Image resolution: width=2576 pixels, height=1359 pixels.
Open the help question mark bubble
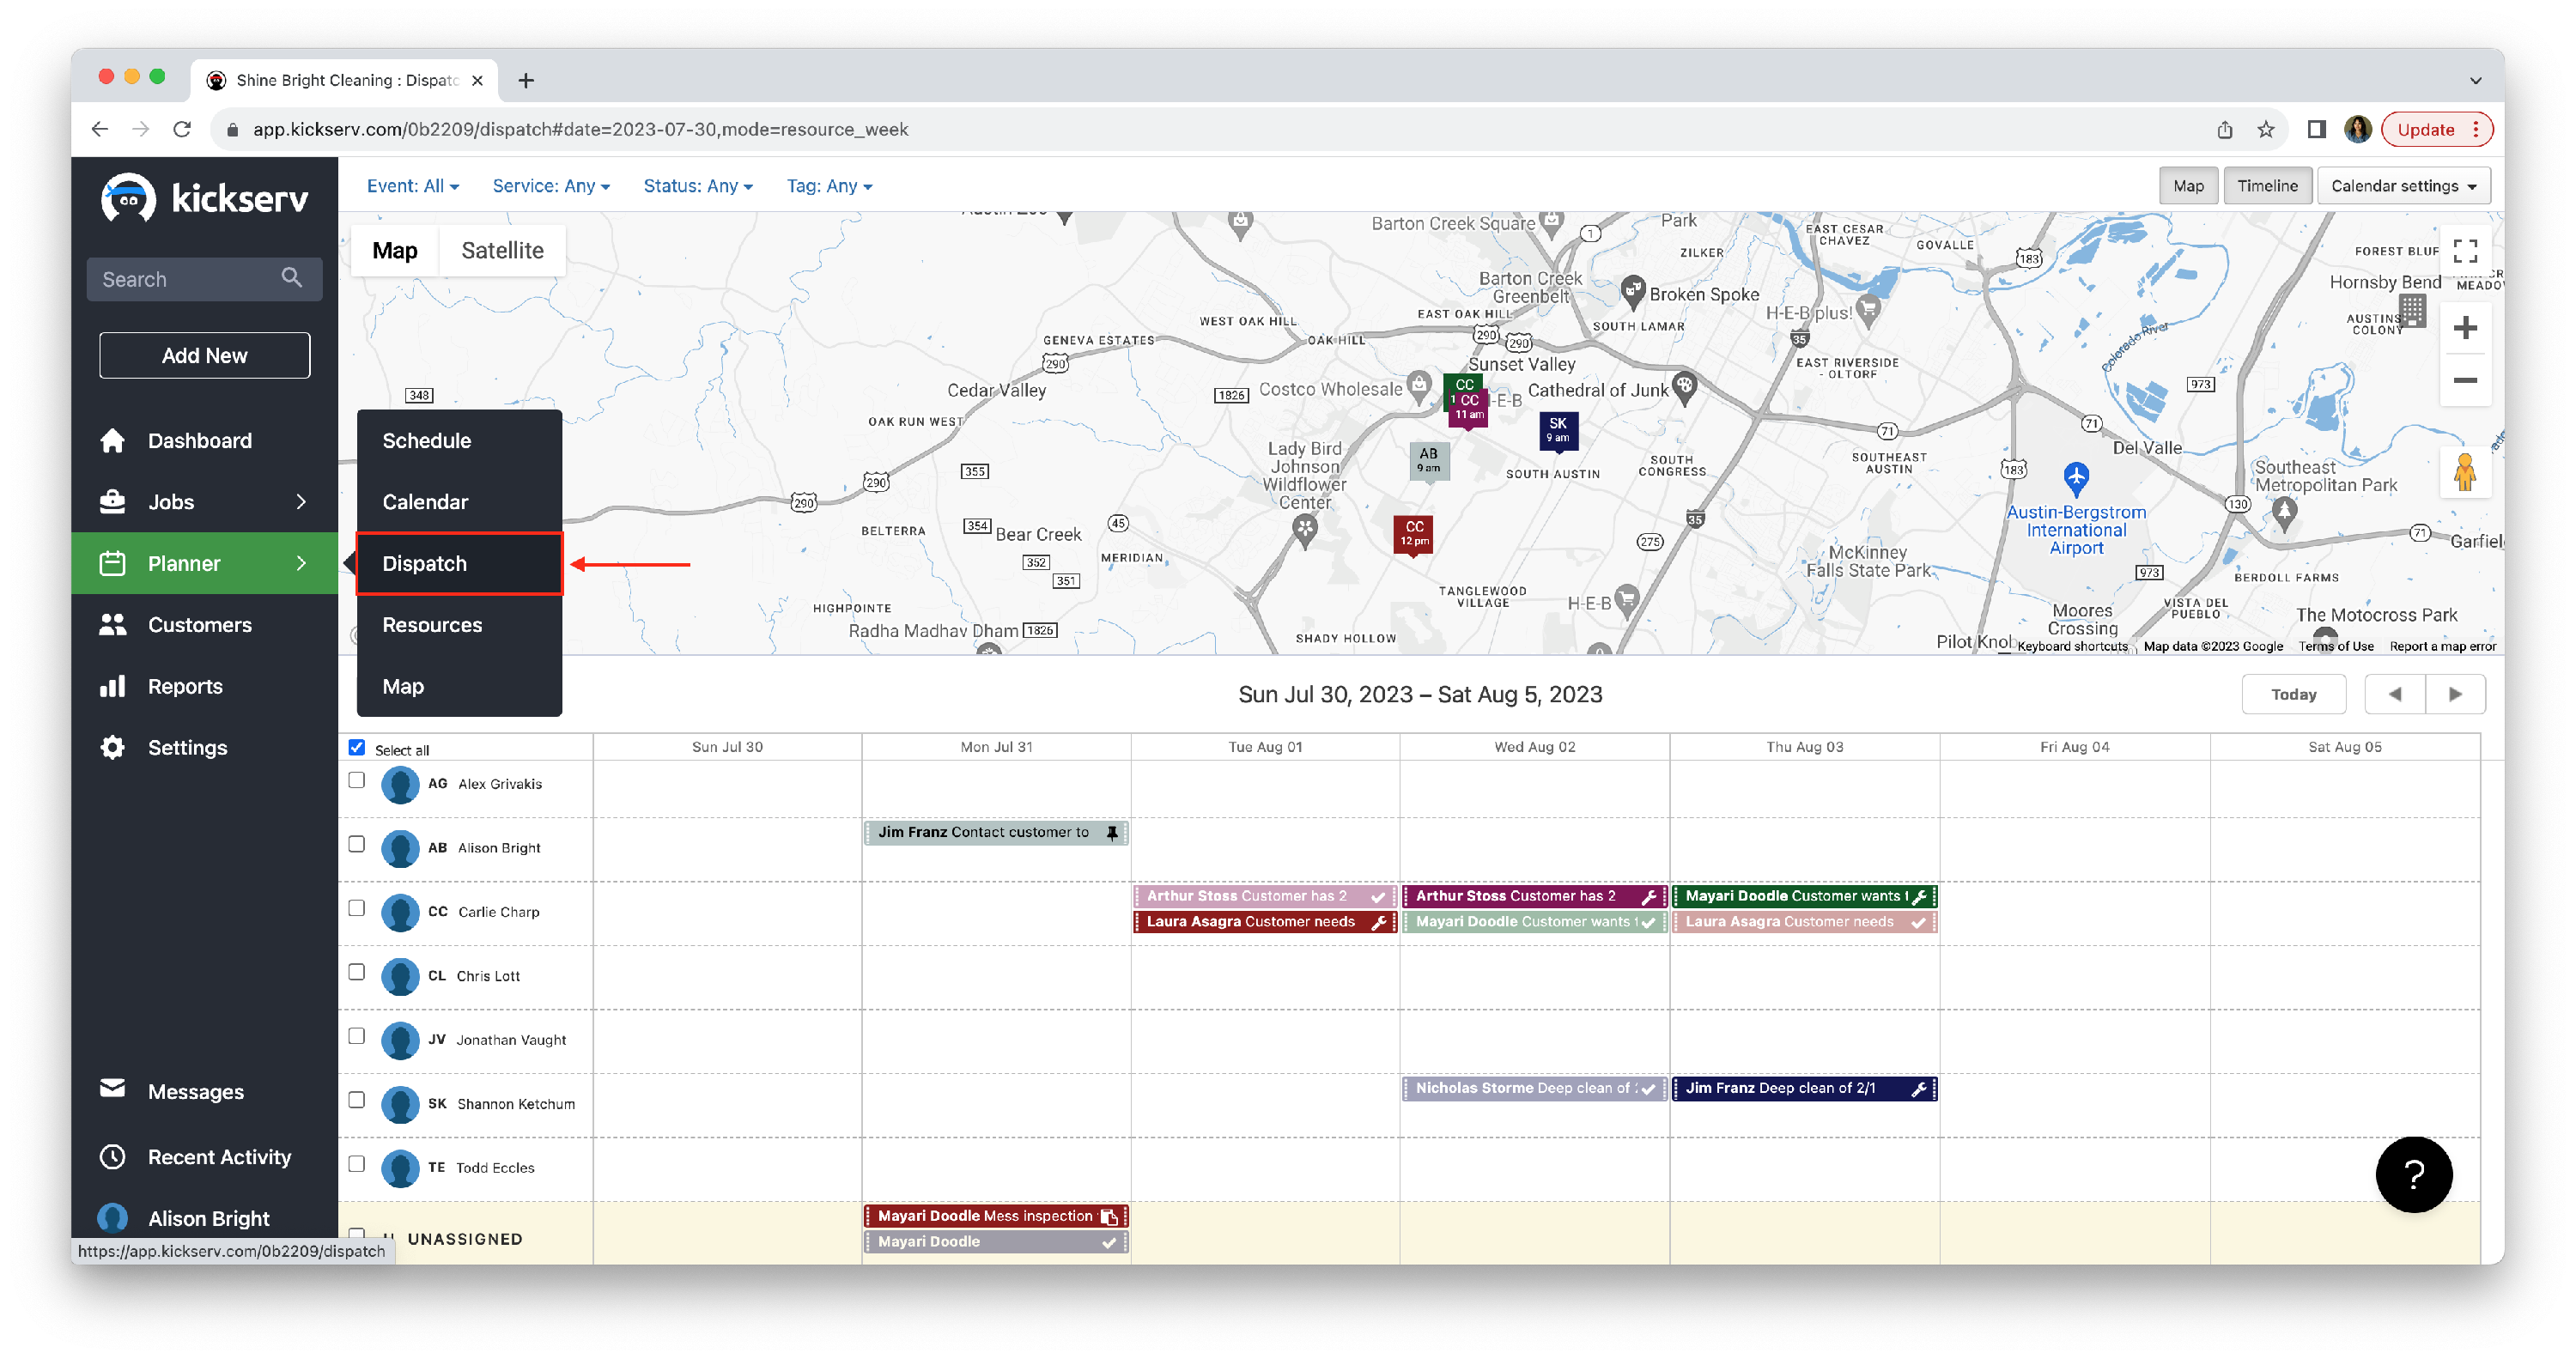(x=2413, y=1174)
